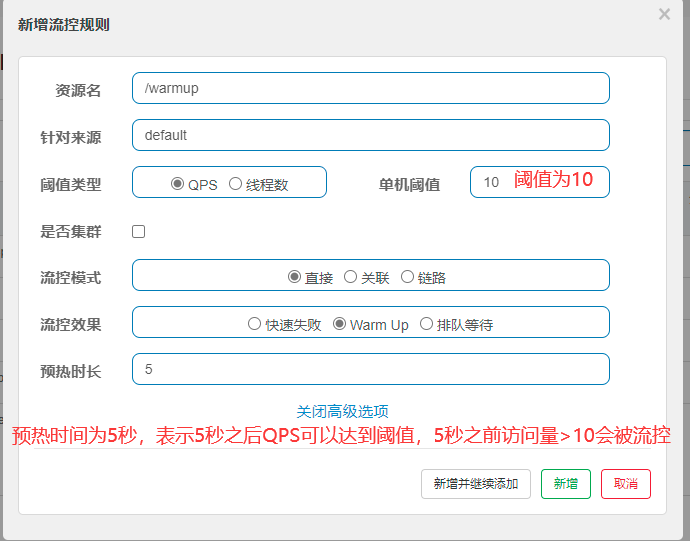Image resolution: width=690 pixels, height=541 pixels.
Task: Click the 资源名 input field
Action: pyautogui.click(x=370, y=88)
